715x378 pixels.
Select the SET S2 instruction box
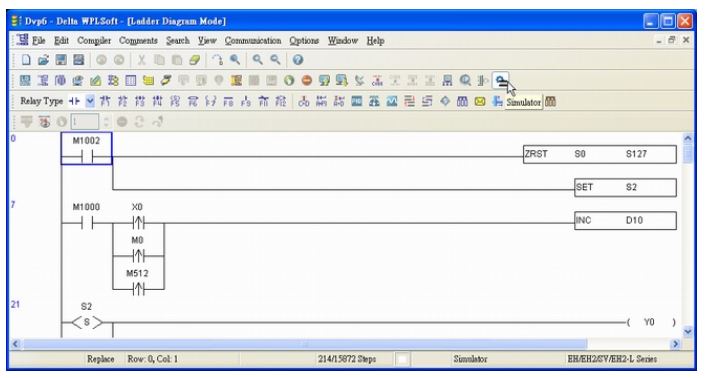625,187
